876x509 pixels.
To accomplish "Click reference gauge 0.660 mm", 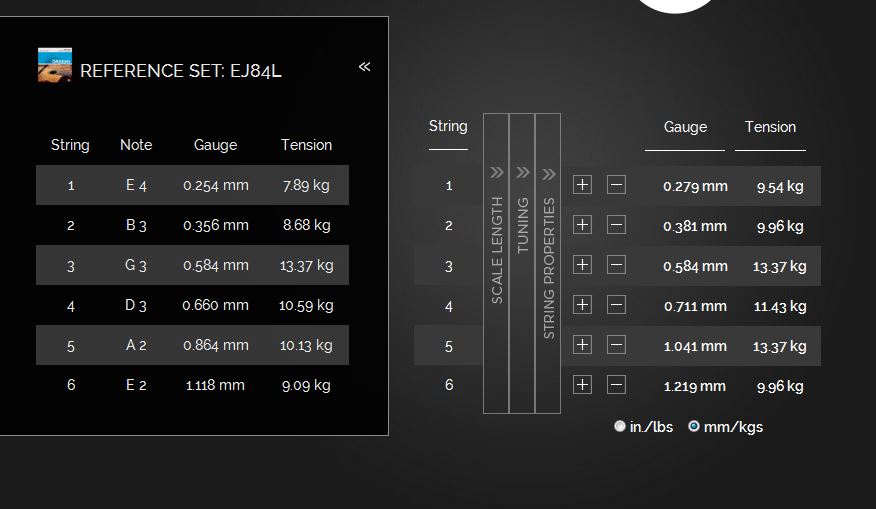I will (216, 305).
